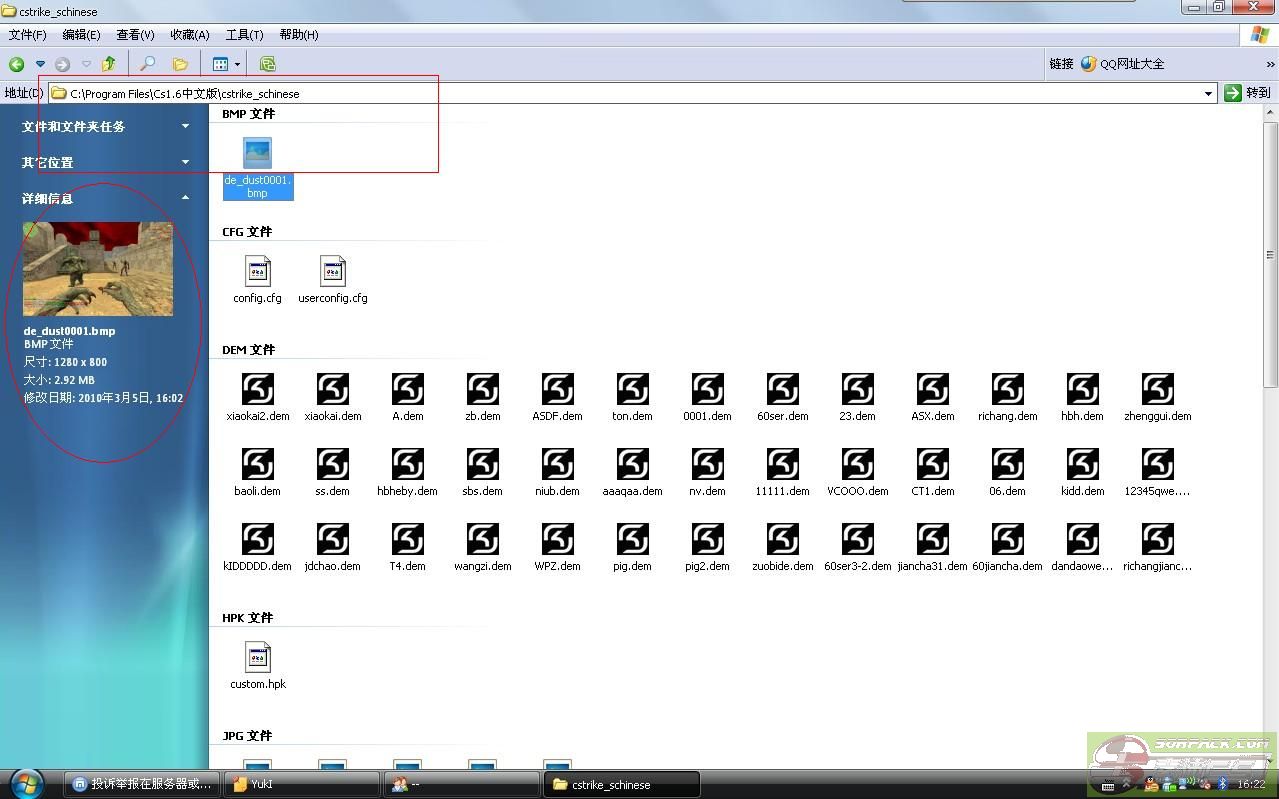1279x799 pixels.
Task: Open the 查看(V) menu
Action: click(x=135, y=35)
